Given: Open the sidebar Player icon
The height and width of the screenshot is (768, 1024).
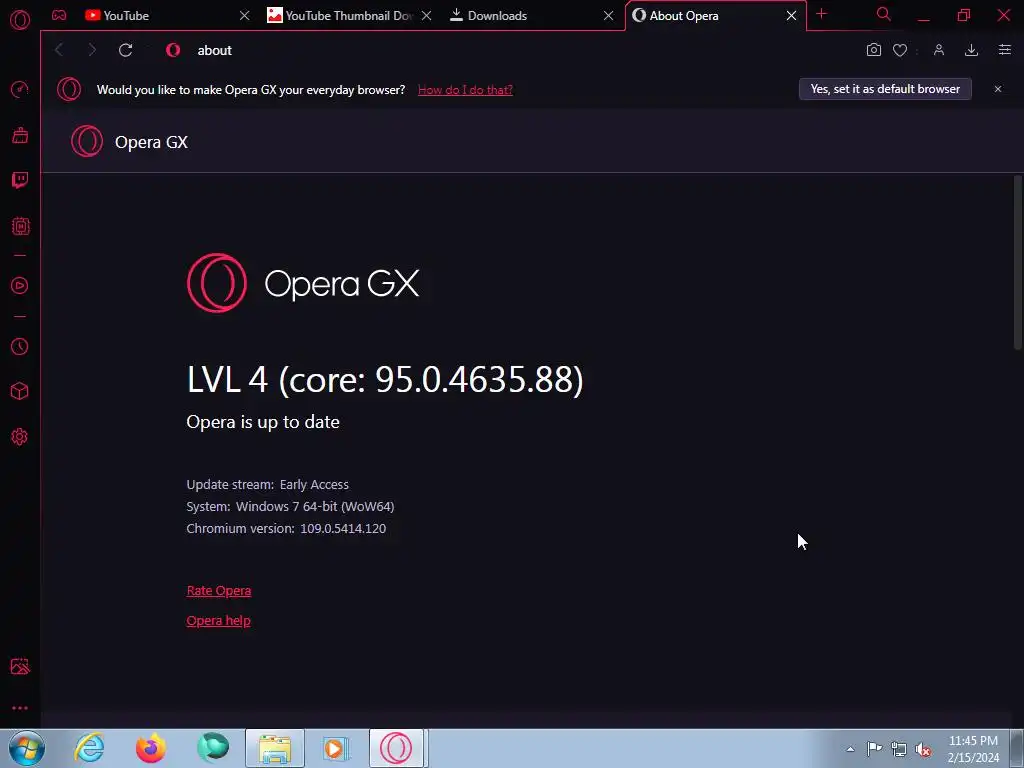Looking at the screenshot, I should [20, 285].
